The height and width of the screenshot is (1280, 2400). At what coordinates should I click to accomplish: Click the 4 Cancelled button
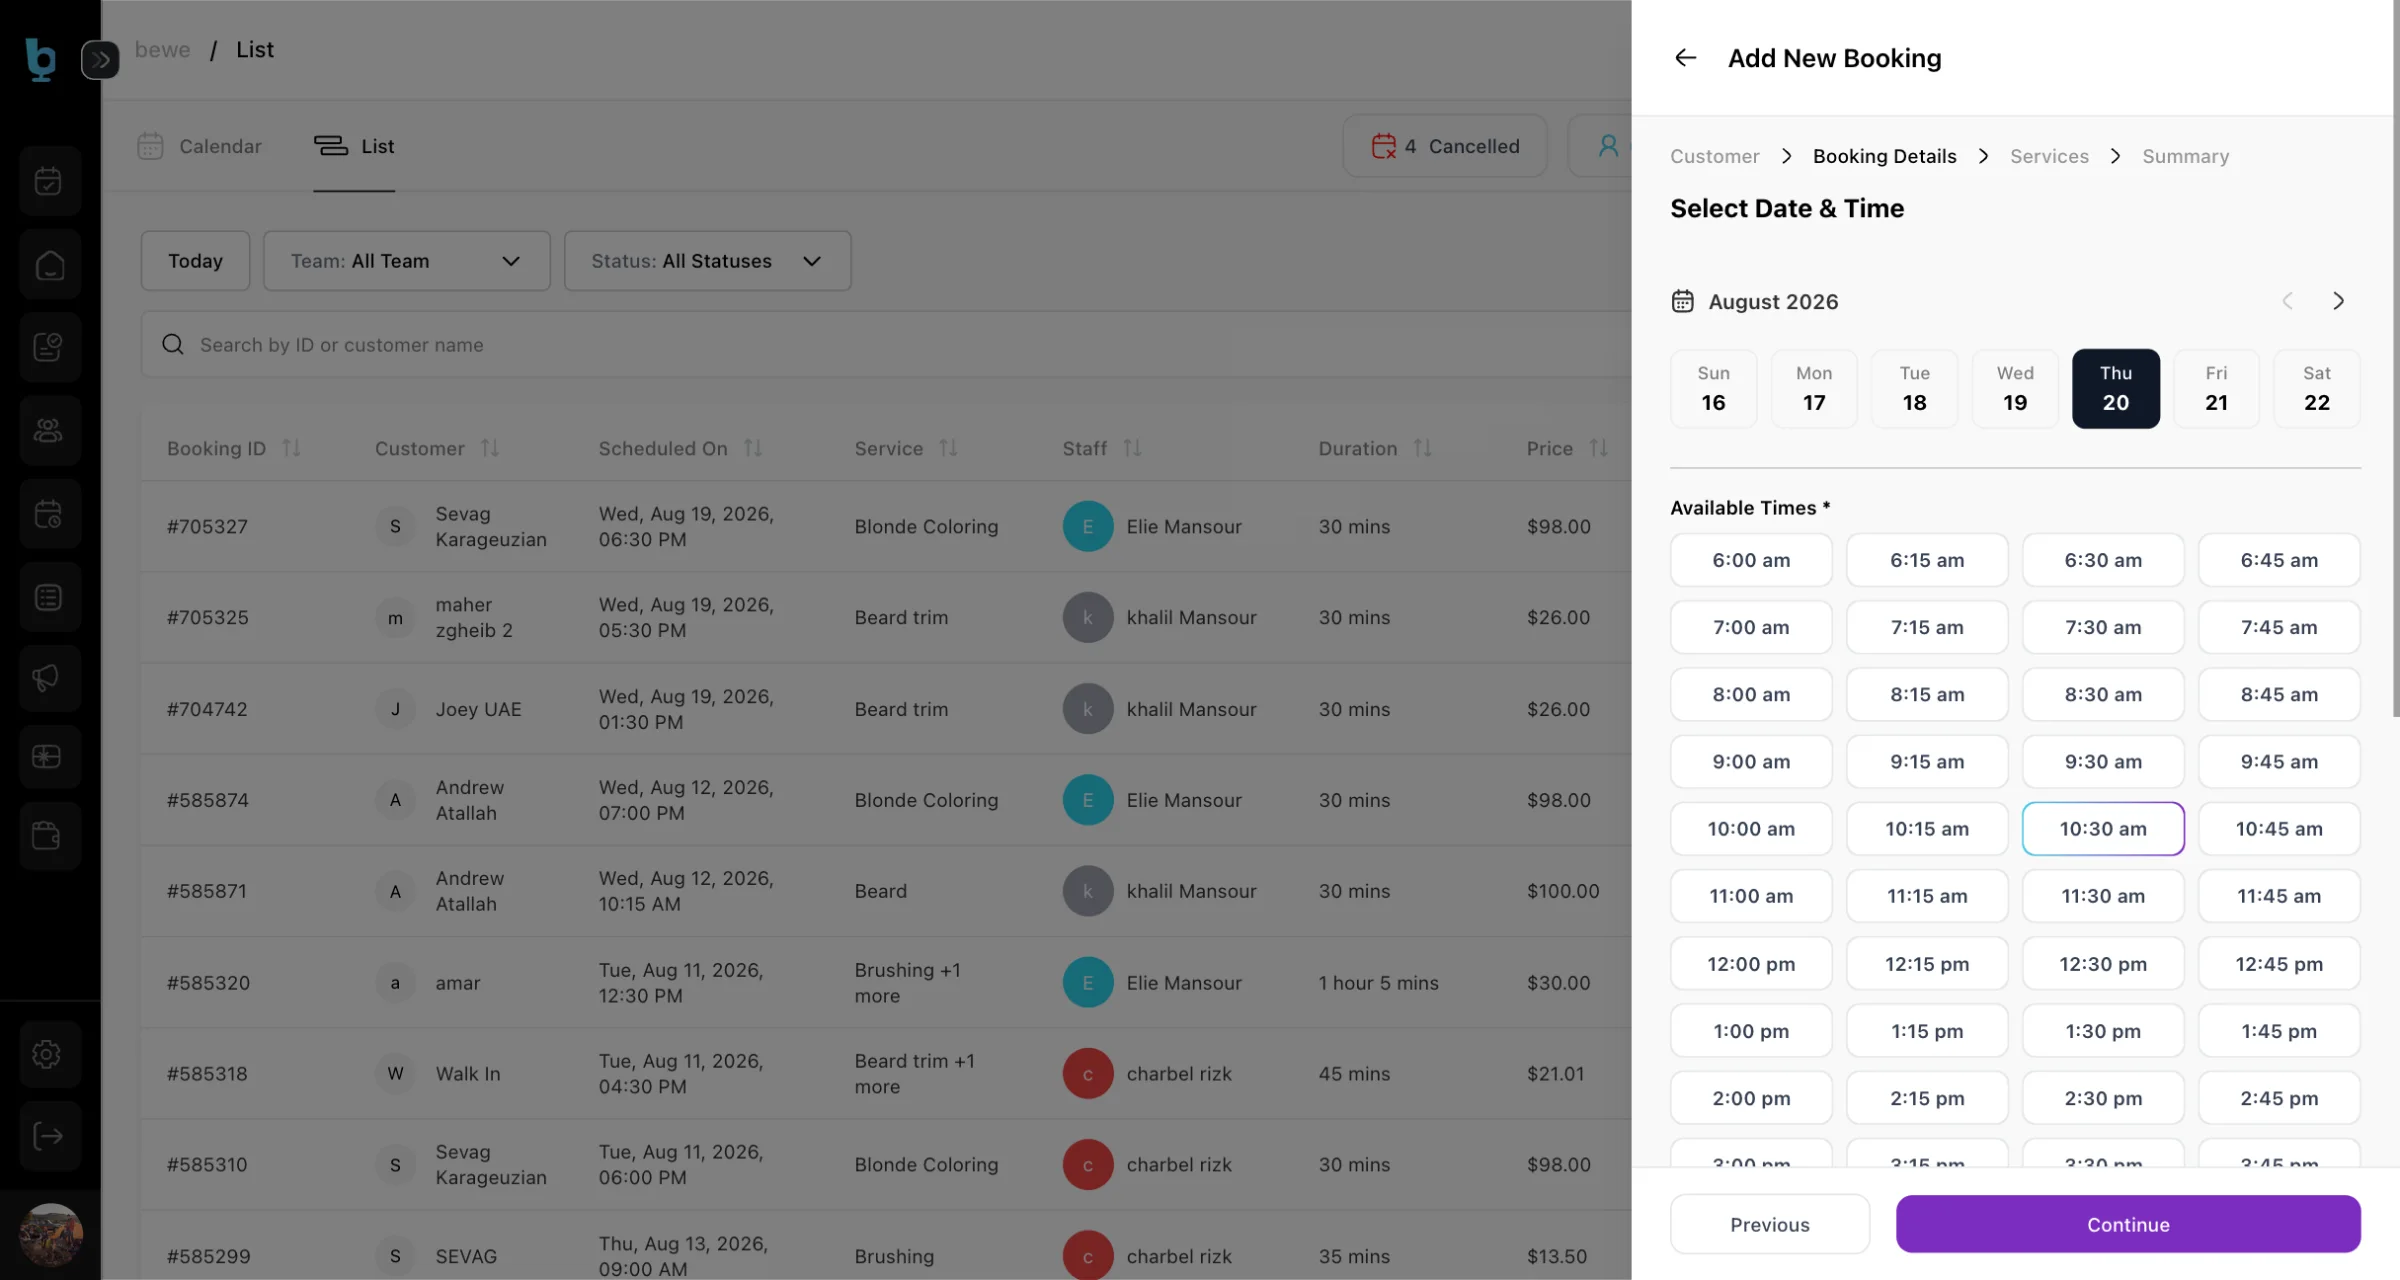pyautogui.click(x=1445, y=146)
